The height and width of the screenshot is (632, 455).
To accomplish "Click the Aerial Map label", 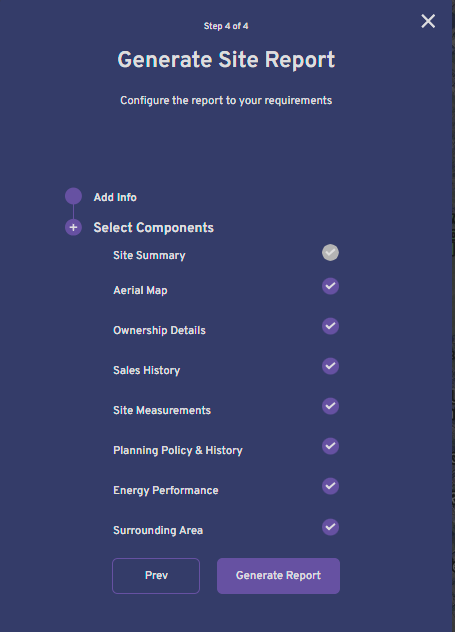I will pos(140,290).
